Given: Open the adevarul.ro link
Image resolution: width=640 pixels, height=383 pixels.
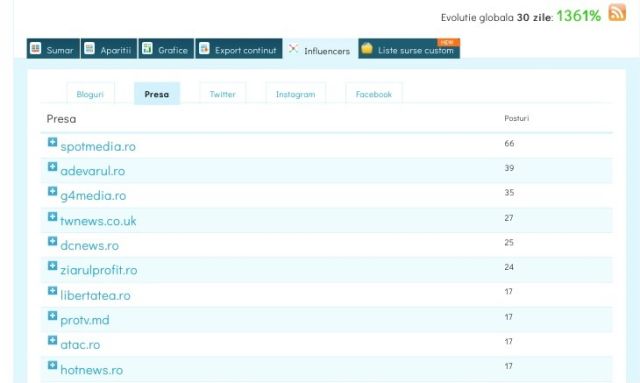Looking at the screenshot, I should pyautogui.click(x=93, y=171).
